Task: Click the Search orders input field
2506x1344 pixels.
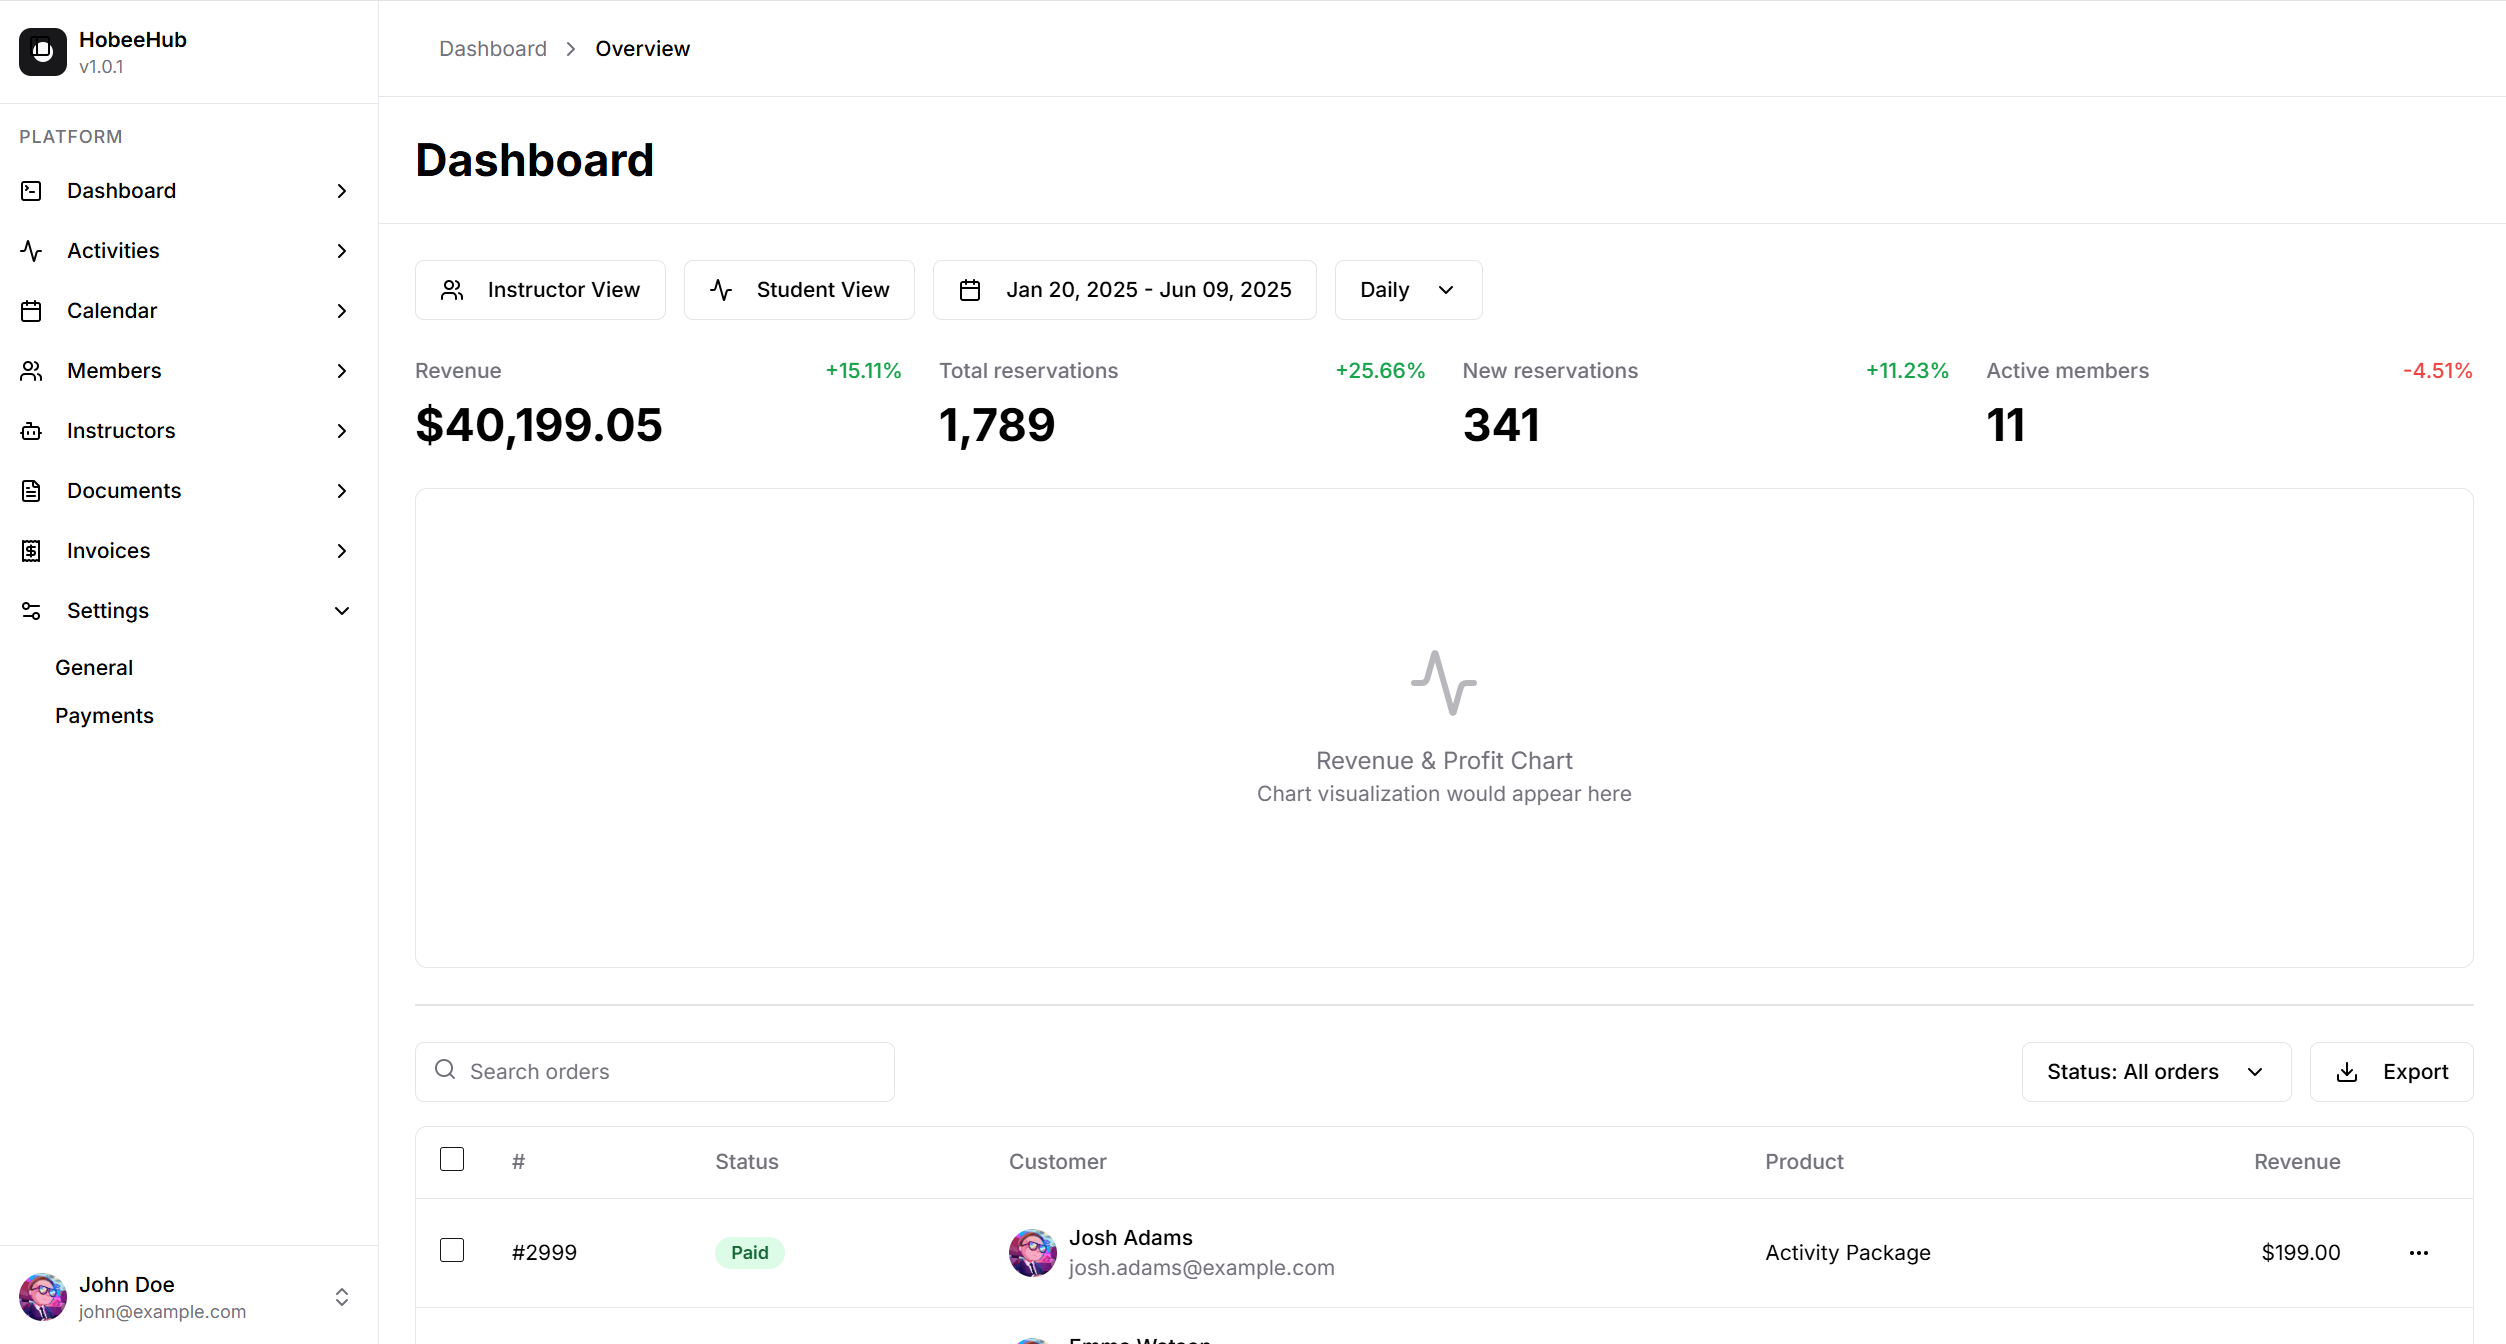Action: (655, 1072)
